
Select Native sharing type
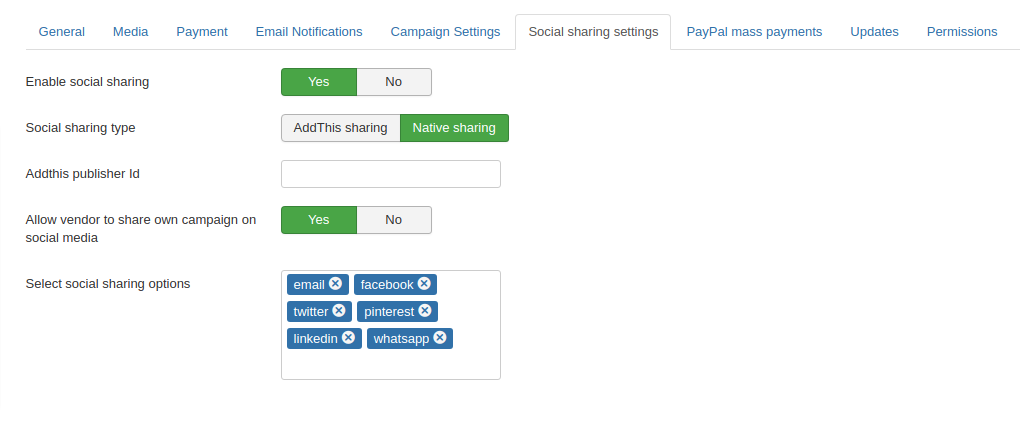454,128
